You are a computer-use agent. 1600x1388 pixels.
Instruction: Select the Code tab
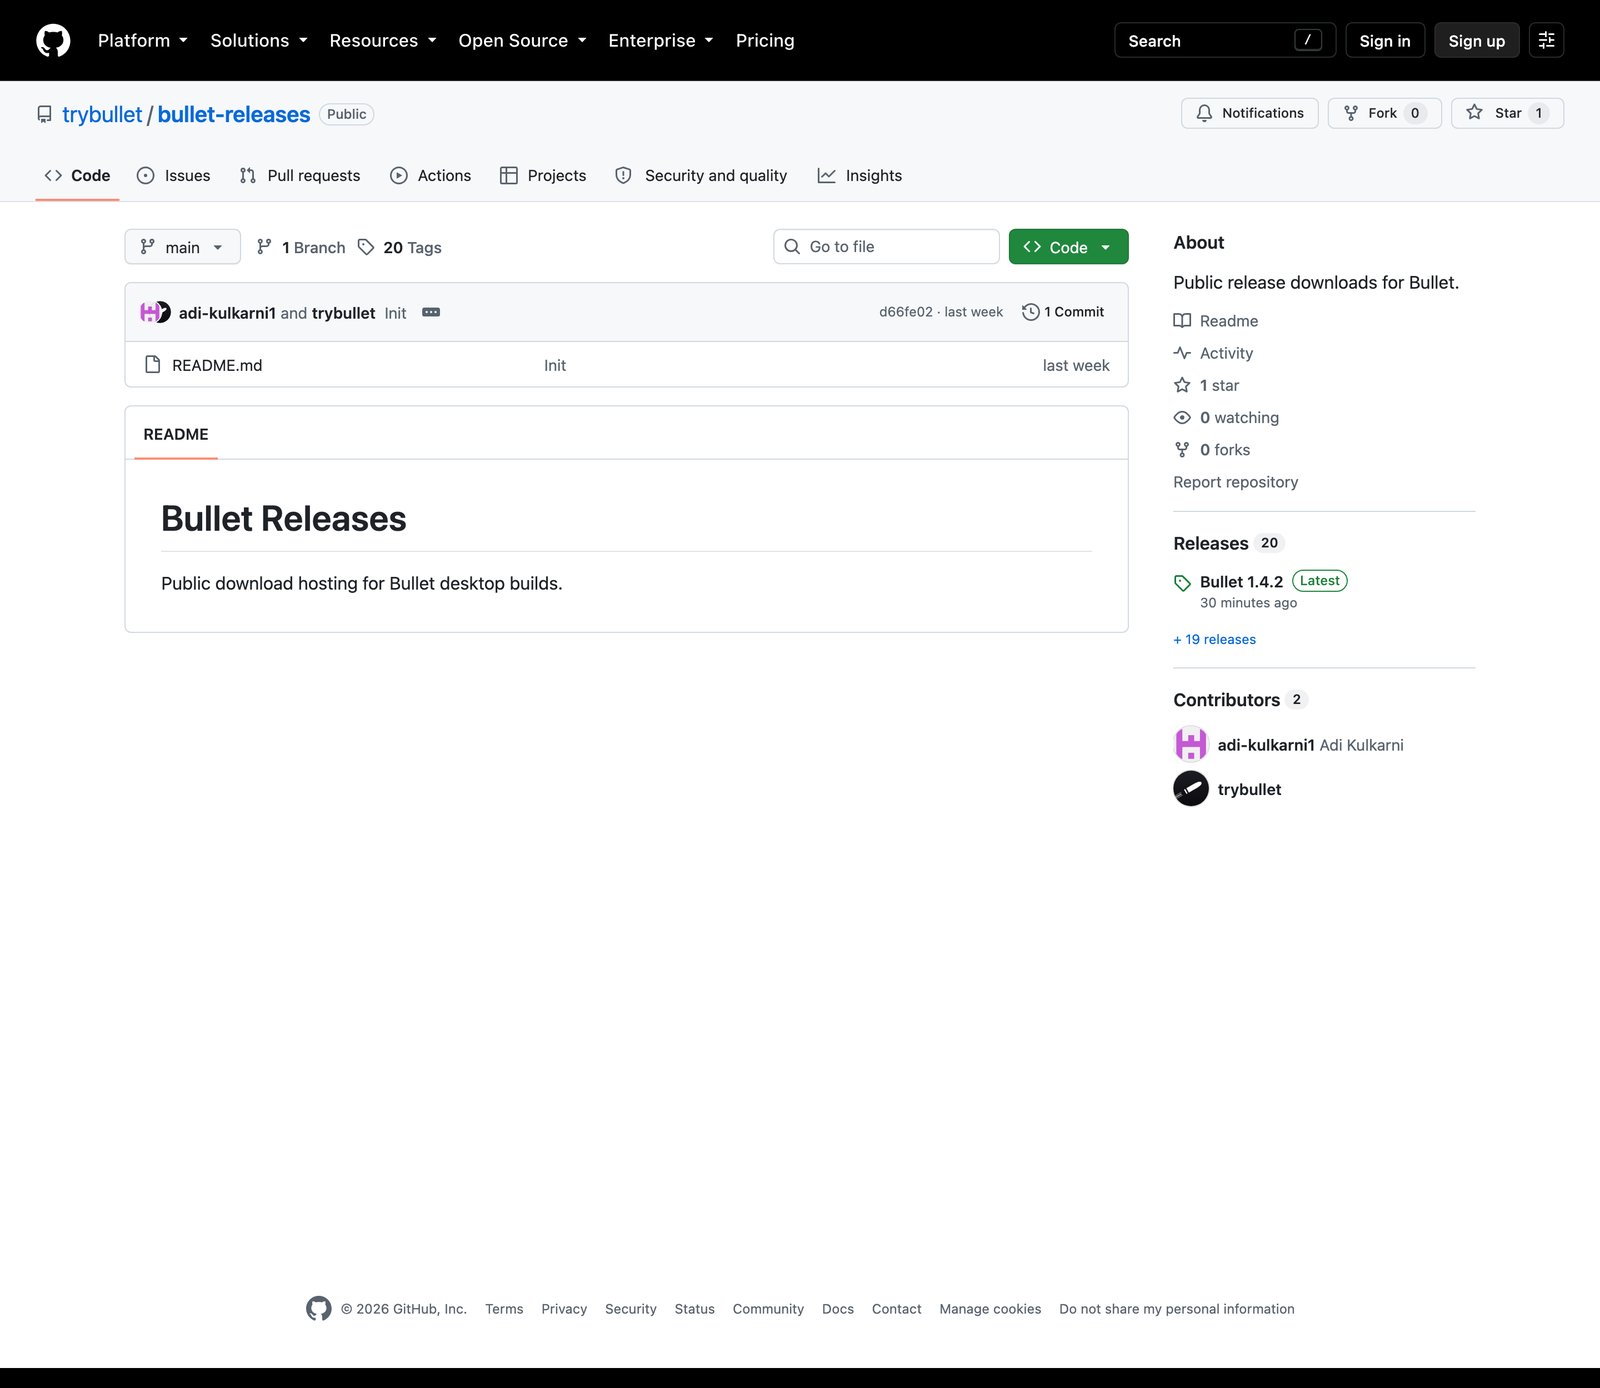(x=77, y=176)
